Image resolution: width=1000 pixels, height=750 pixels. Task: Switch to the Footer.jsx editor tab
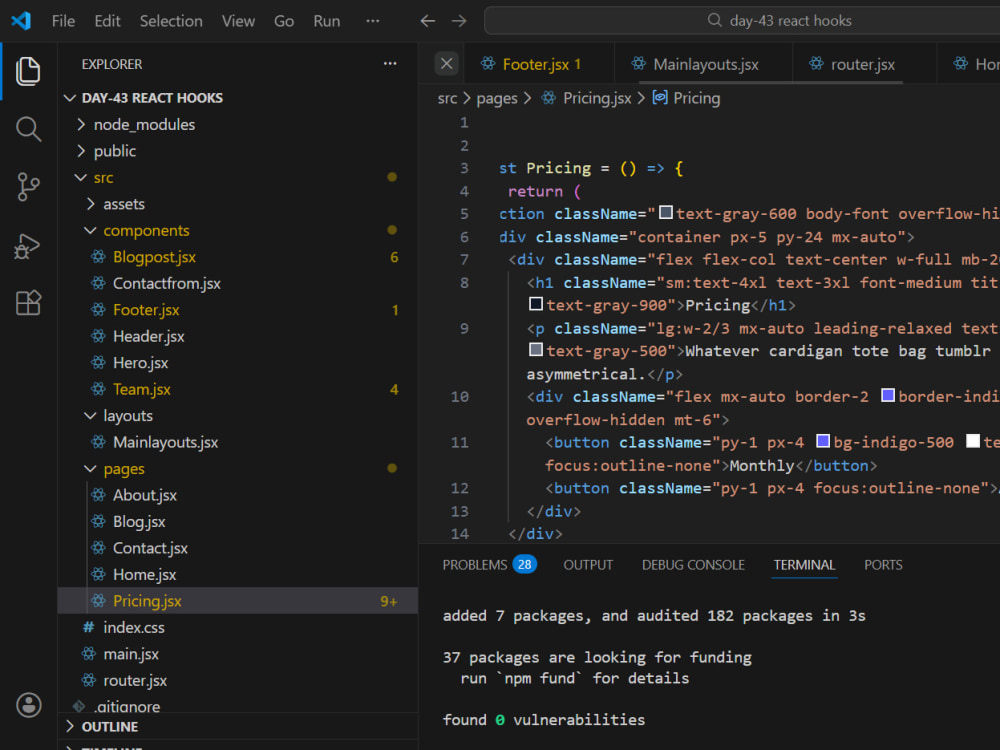point(541,64)
